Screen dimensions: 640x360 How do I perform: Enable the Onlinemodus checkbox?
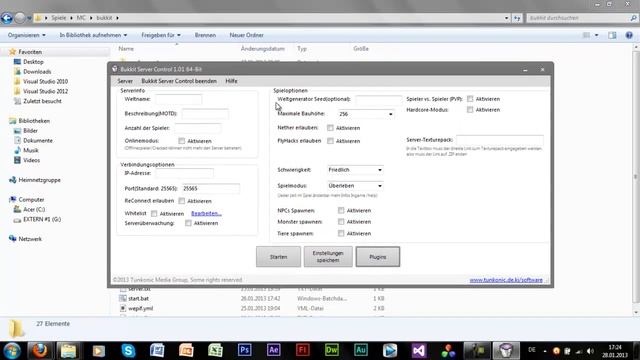click(182, 141)
